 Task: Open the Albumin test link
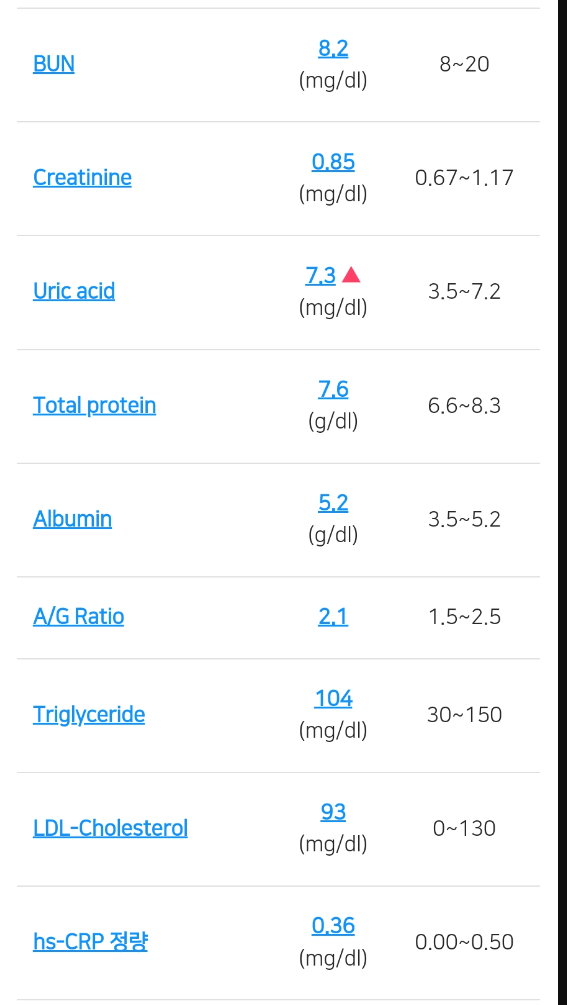coord(72,519)
